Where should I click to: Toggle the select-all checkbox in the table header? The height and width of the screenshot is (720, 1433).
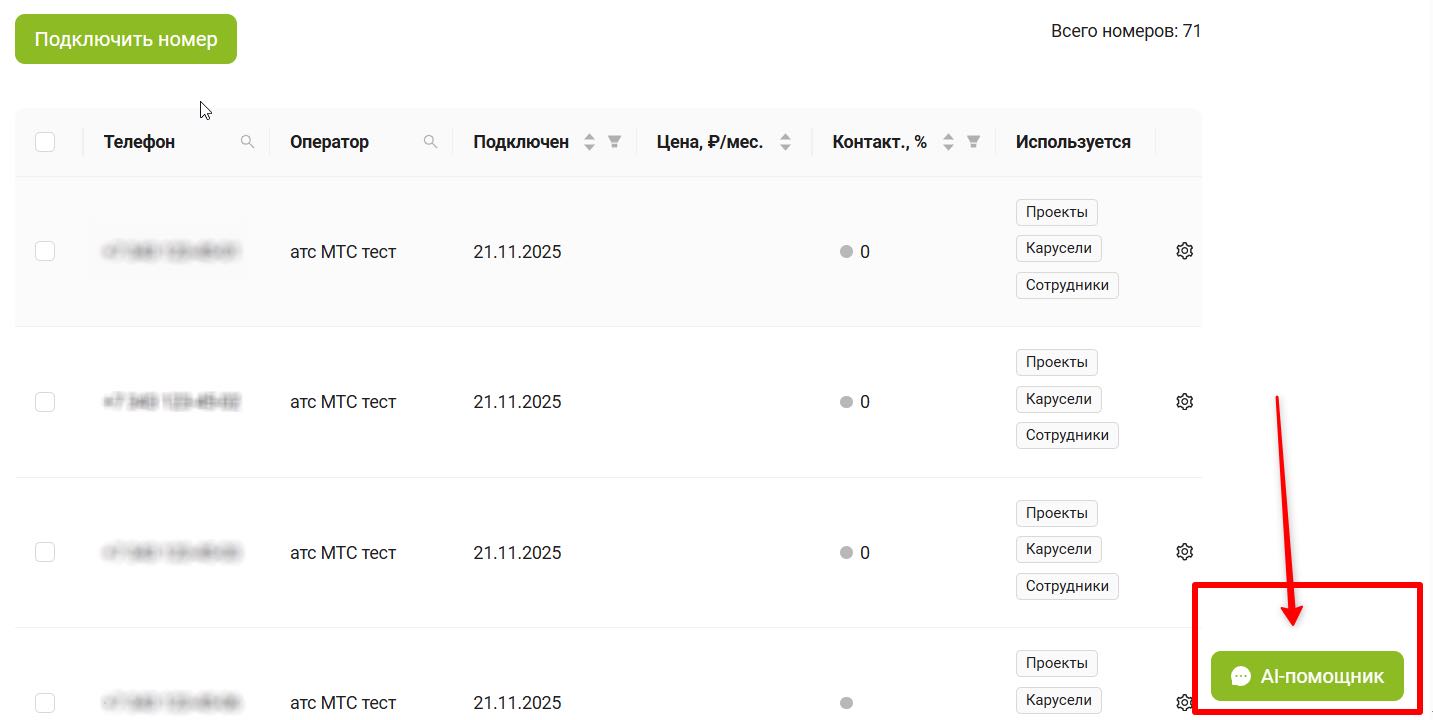tap(45, 142)
